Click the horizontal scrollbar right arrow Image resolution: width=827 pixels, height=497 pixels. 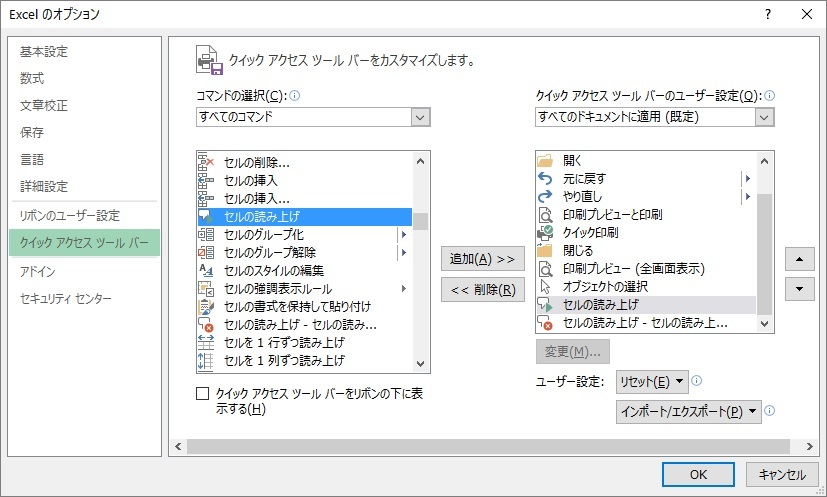coord(809,446)
